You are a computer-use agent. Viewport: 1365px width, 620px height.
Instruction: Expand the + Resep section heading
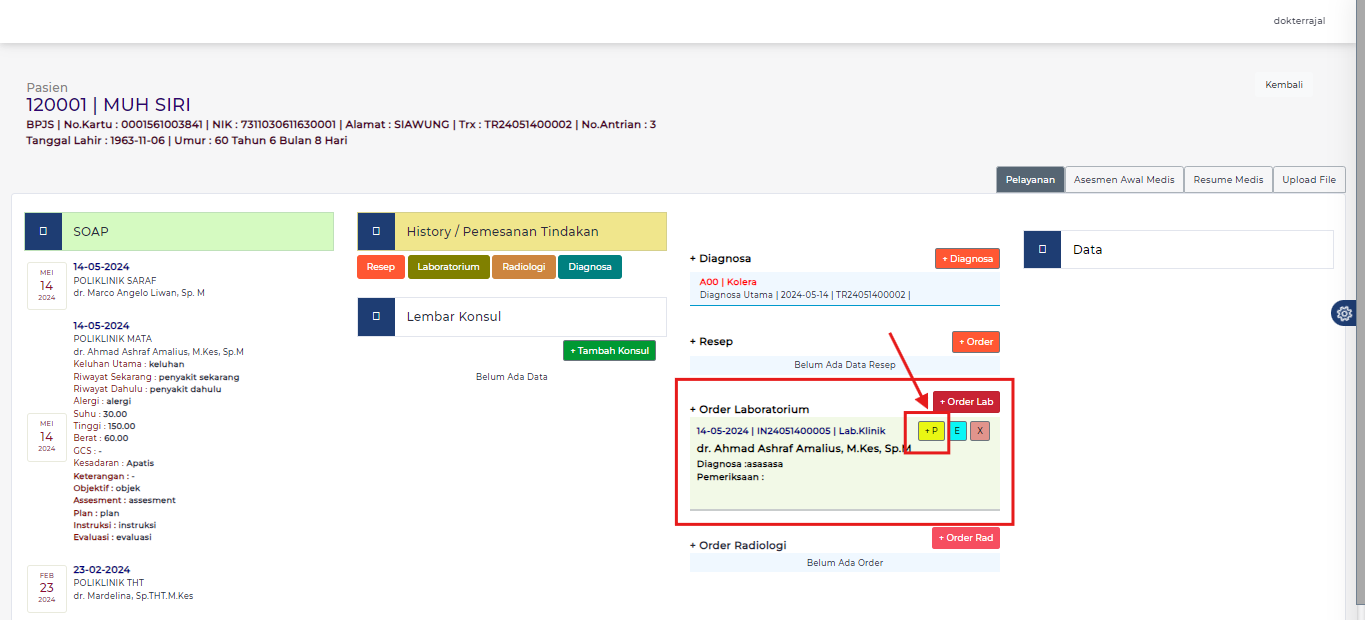click(711, 341)
